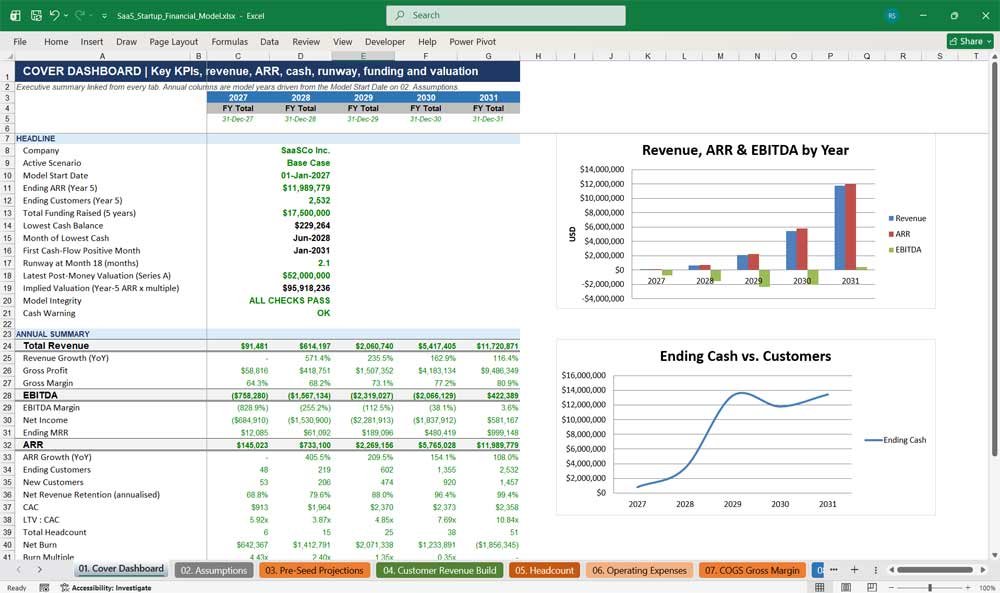Click horizontal scrollbar right arrow
The height and width of the screenshot is (593, 1000).
click(x=983, y=569)
